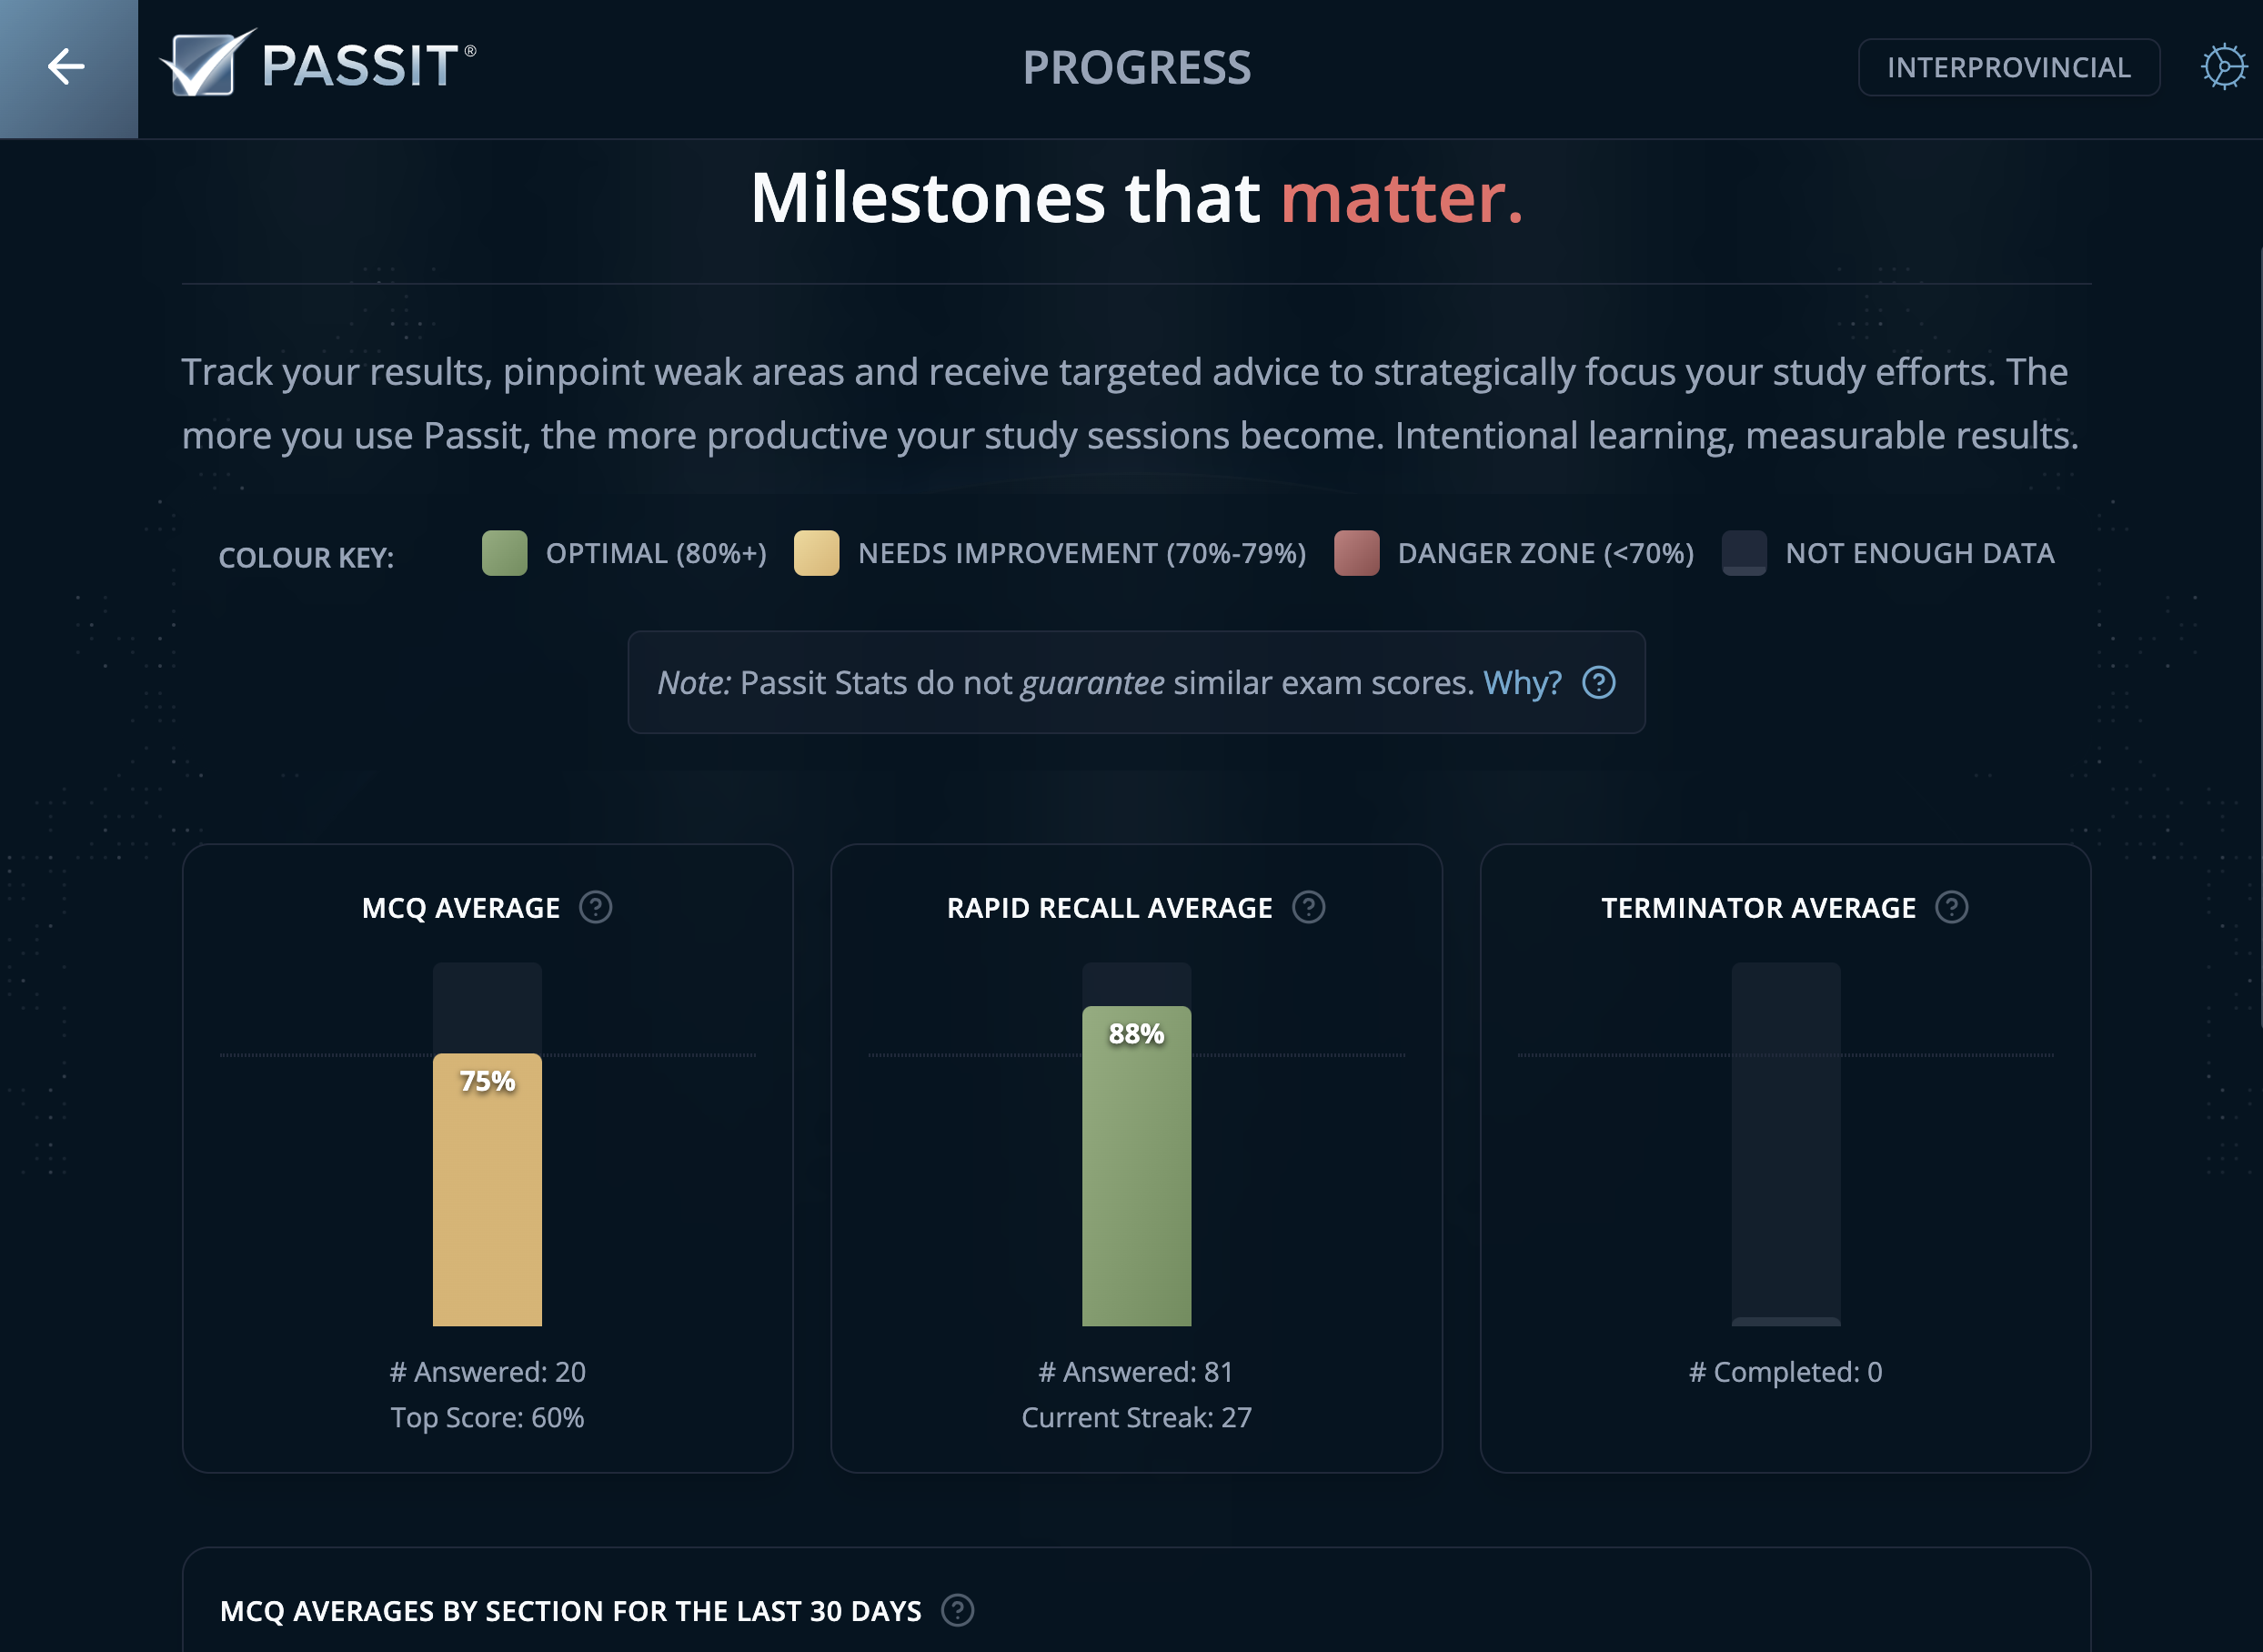The width and height of the screenshot is (2263, 1652).
Task: Open help for MCQ AVERAGES BY SECTION
Action: tap(960, 1612)
